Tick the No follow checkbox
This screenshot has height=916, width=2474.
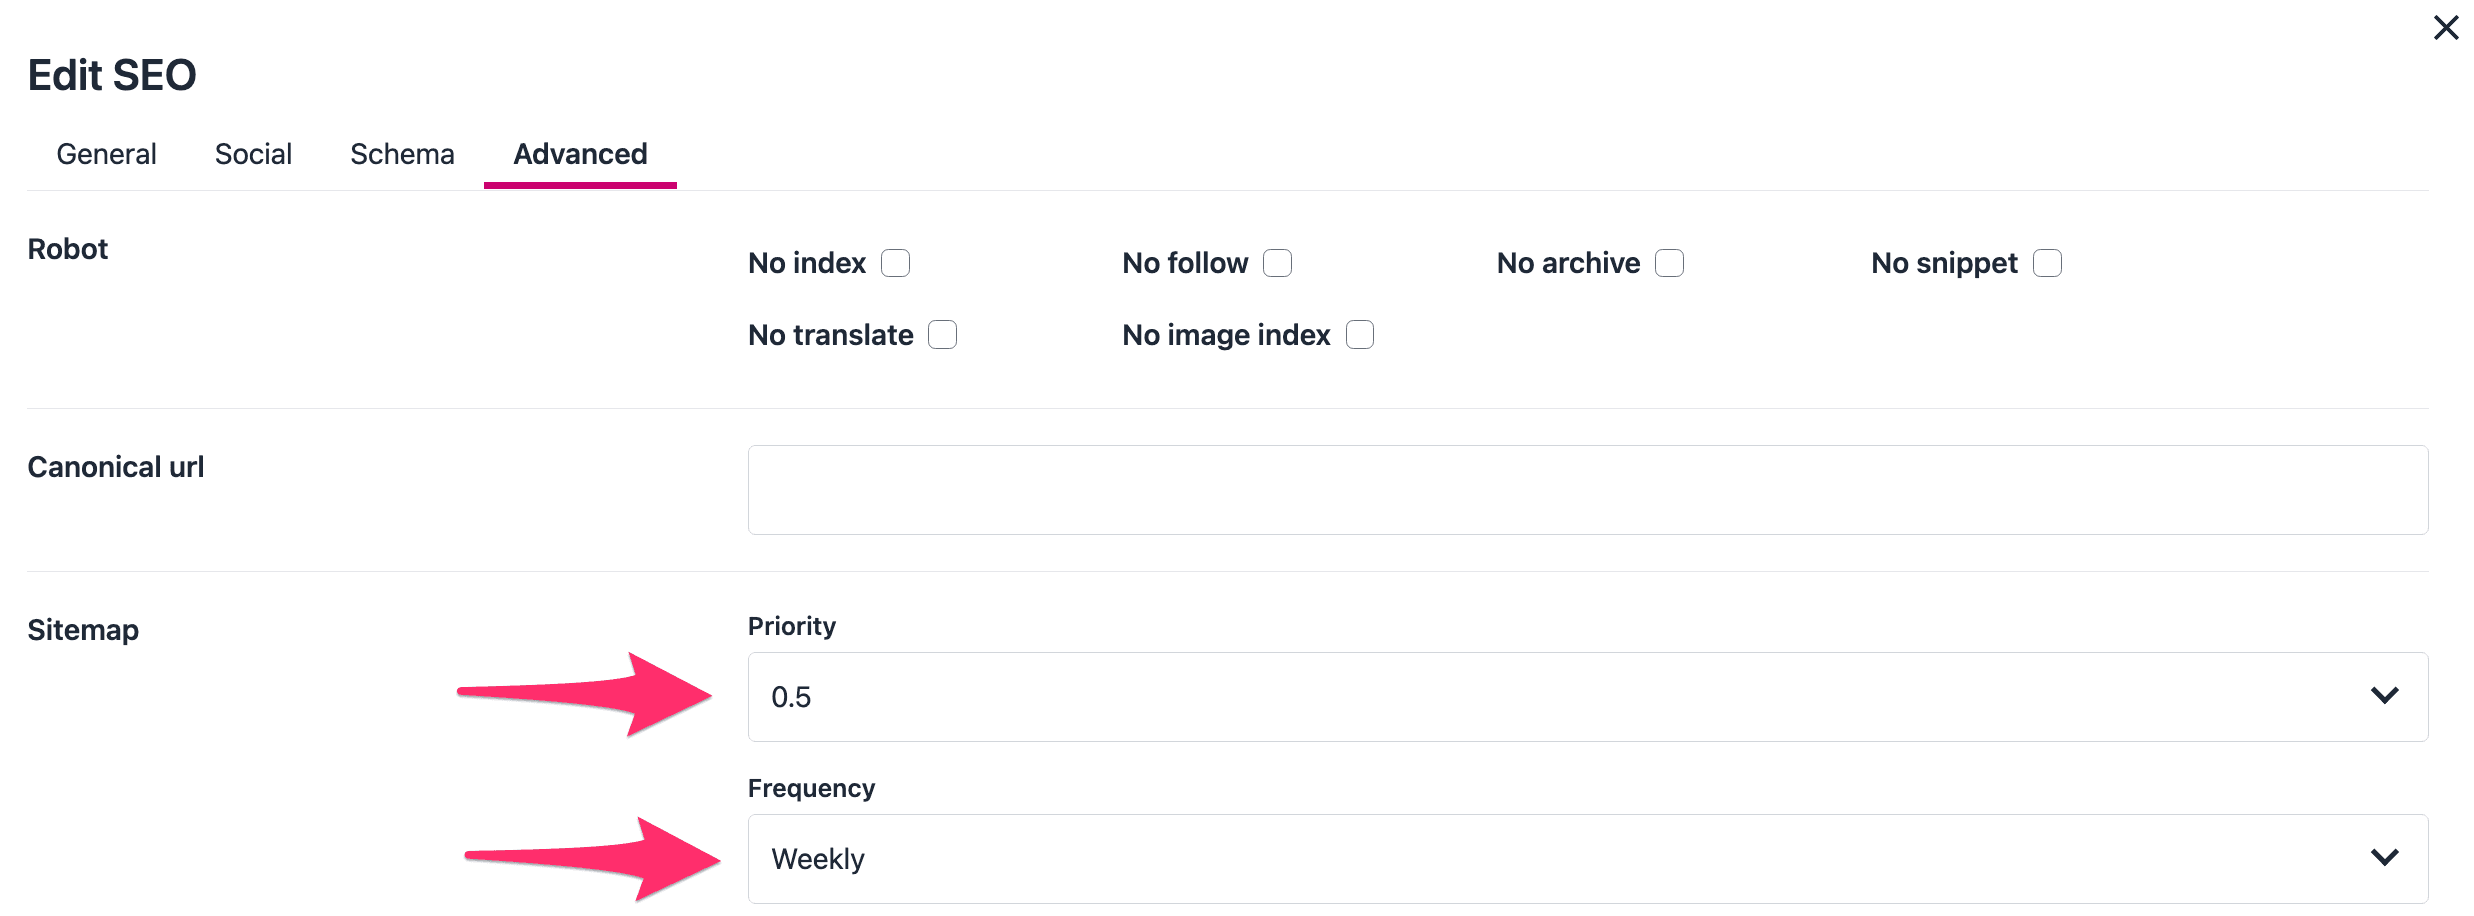point(1277,263)
